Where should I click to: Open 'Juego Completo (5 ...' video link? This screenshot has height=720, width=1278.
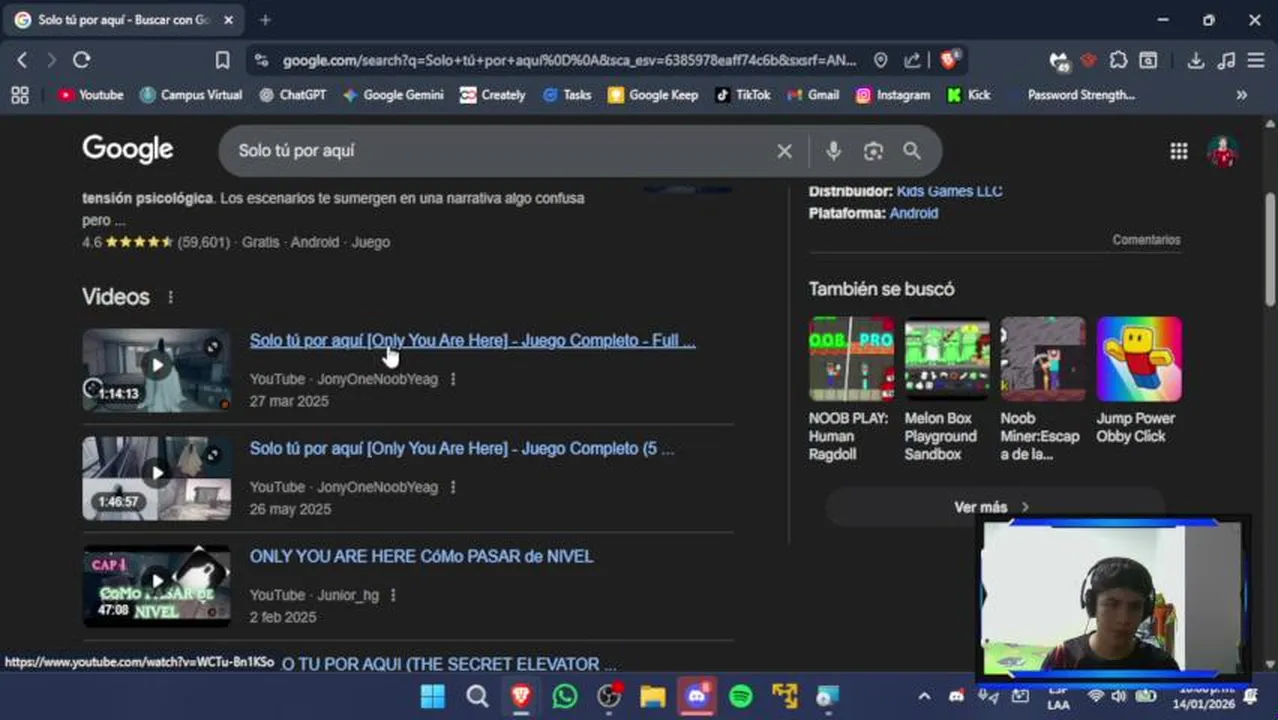pos(462,449)
